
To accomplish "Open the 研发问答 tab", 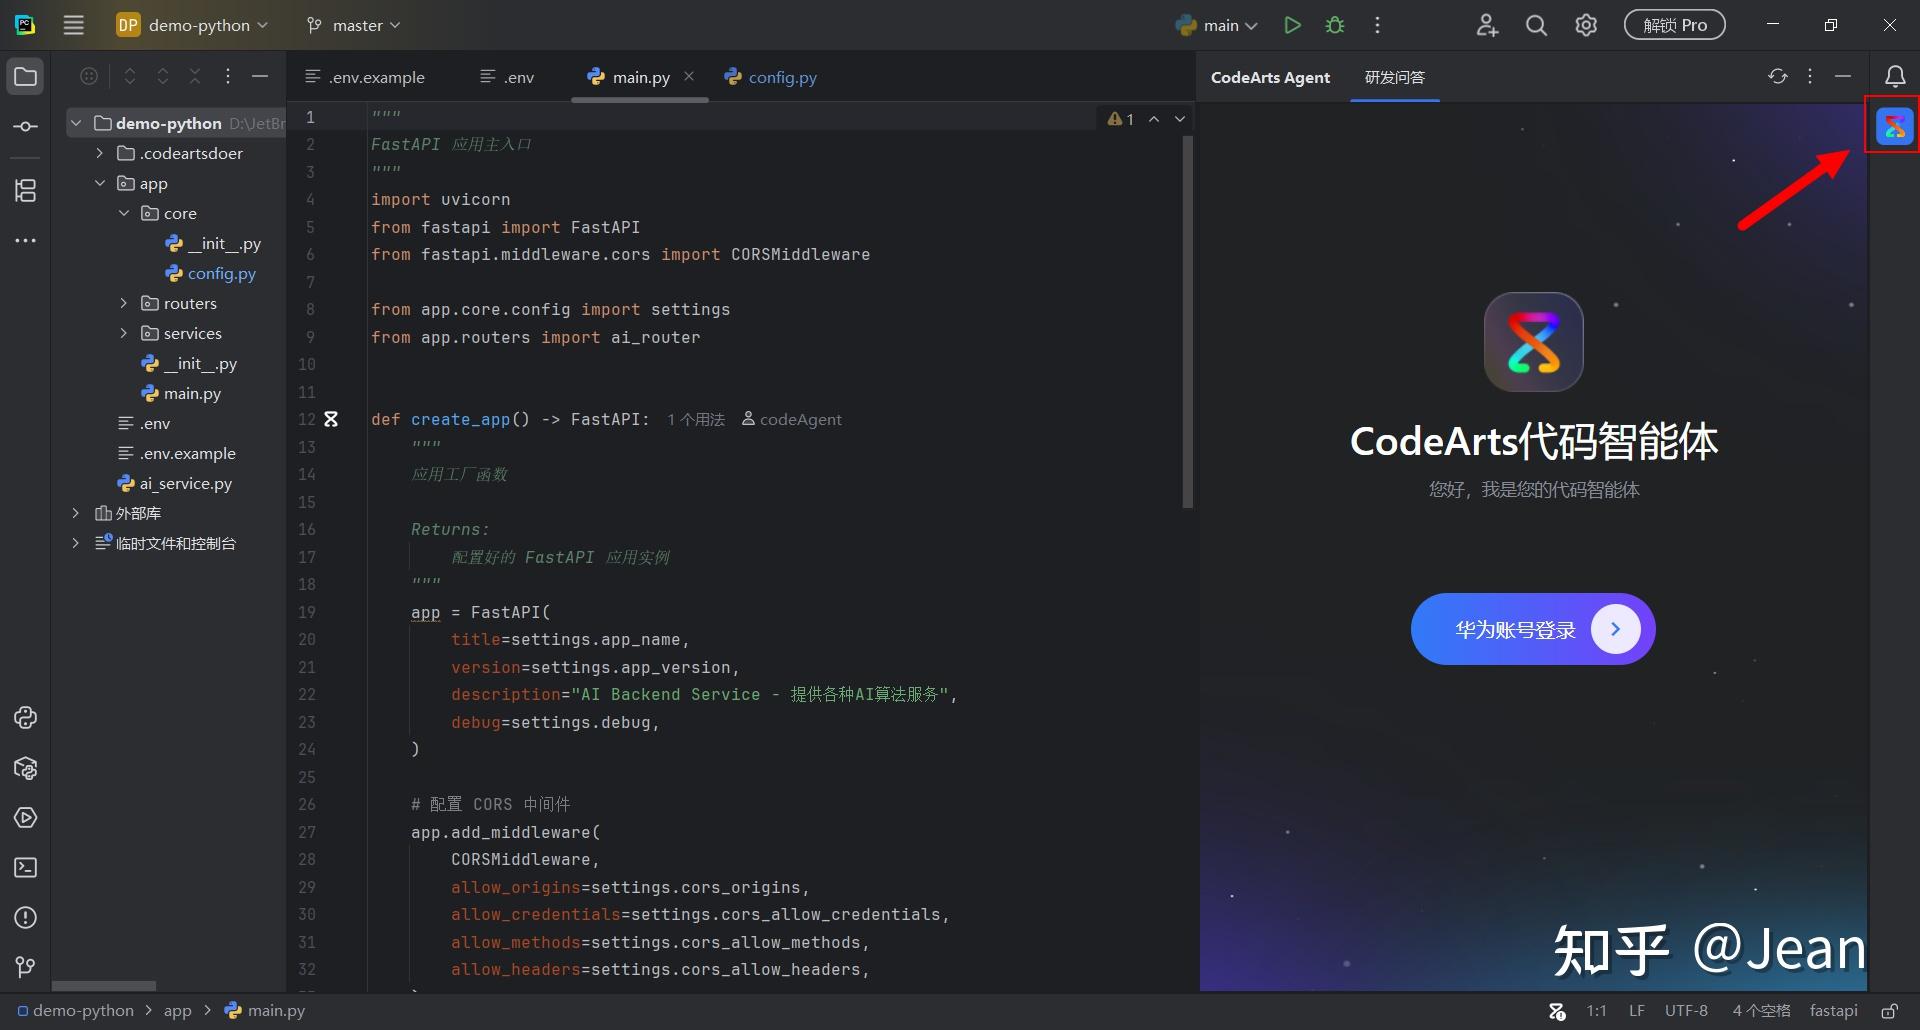I will pos(1395,77).
